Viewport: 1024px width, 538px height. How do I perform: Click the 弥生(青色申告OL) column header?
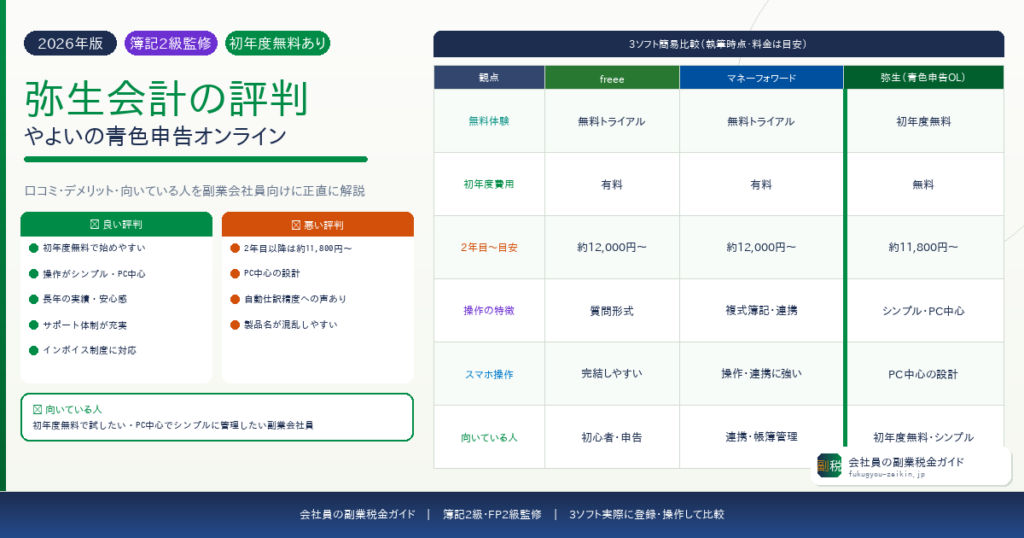(923, 77)
